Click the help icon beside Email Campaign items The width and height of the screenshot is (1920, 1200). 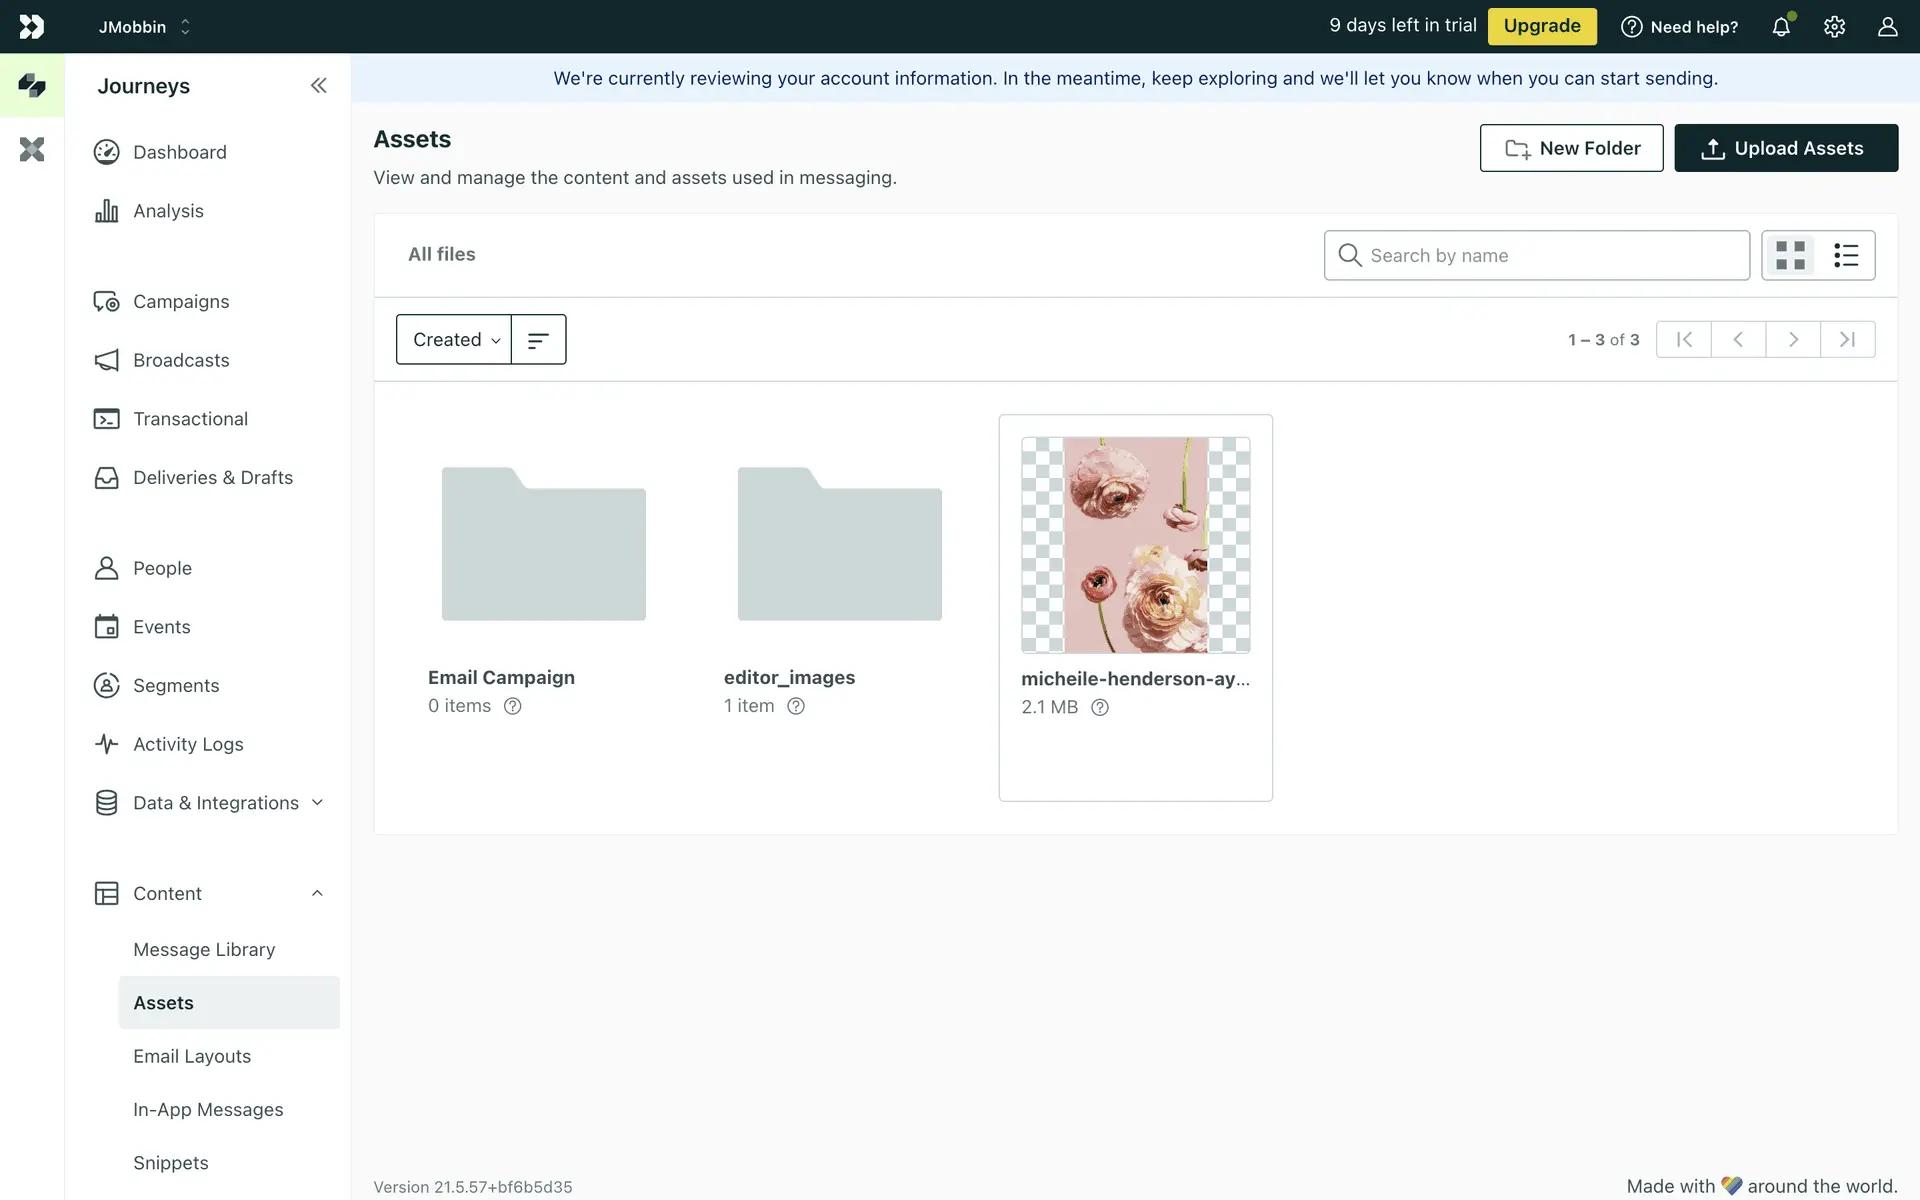tap(513, 706)
